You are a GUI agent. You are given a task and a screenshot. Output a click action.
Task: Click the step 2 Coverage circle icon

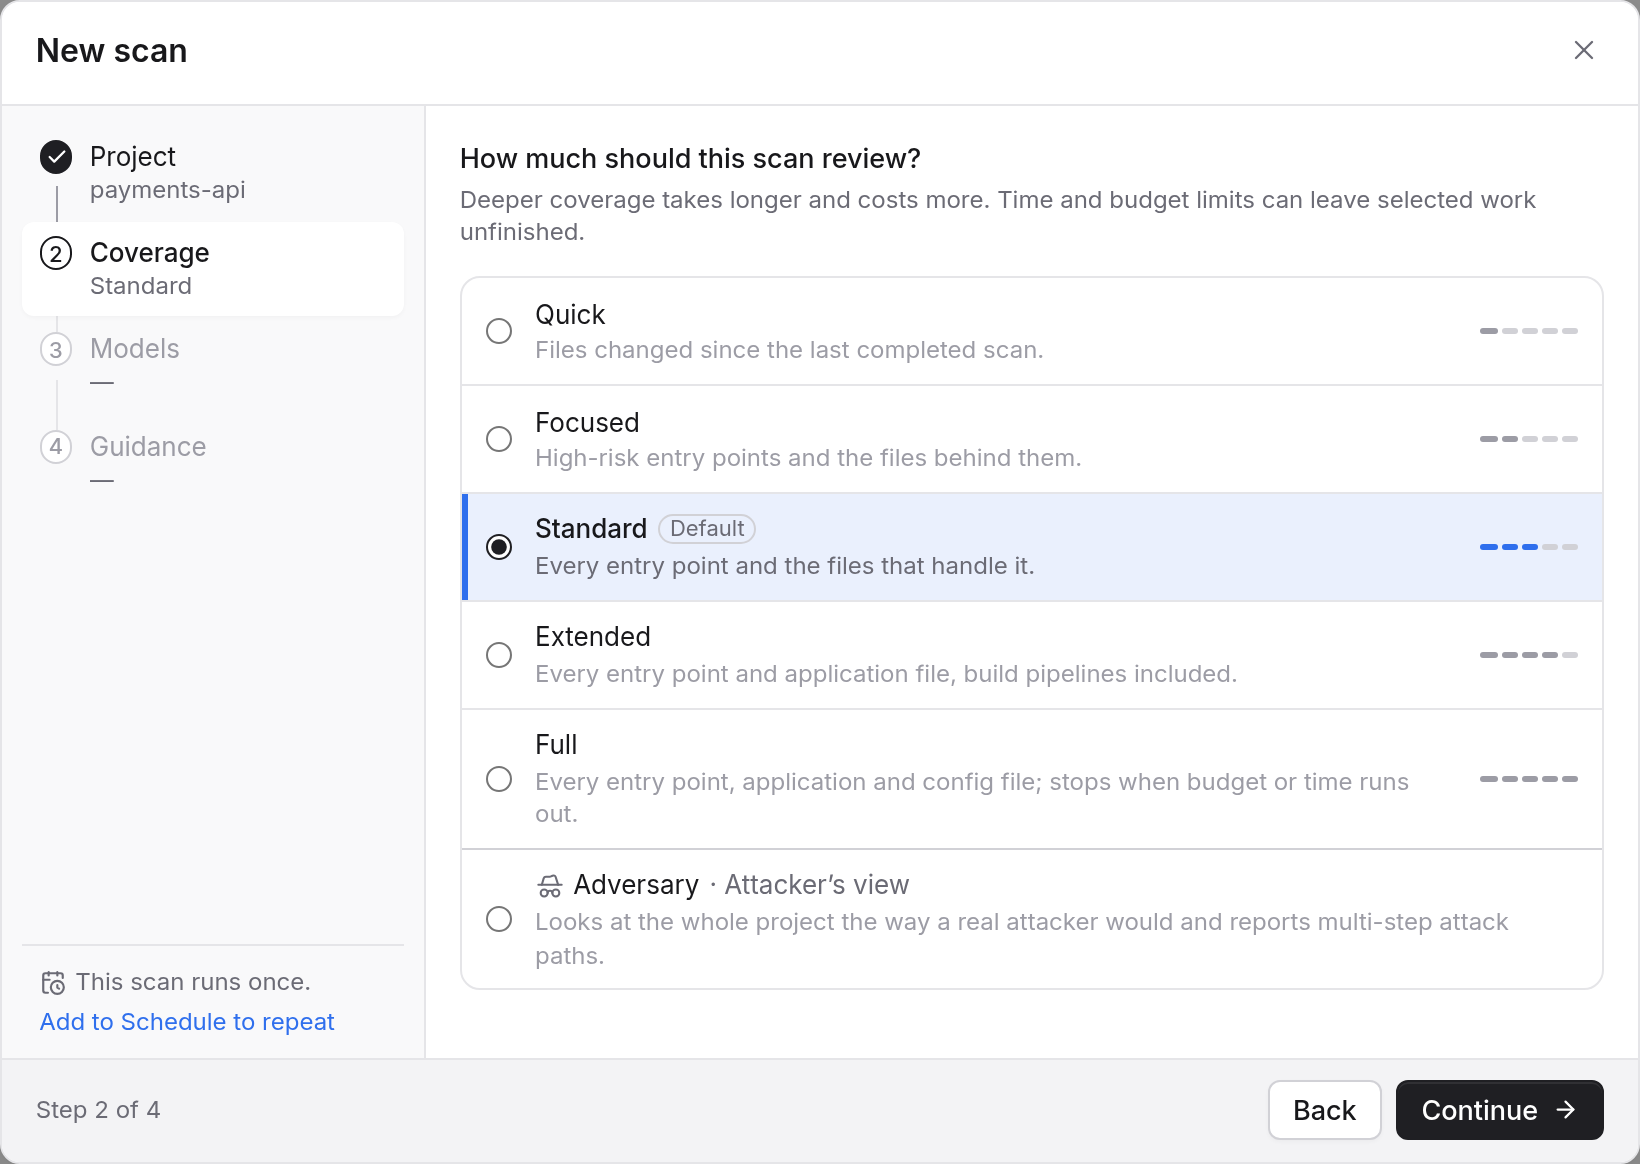pyautogui.click(x=56, y=253)
